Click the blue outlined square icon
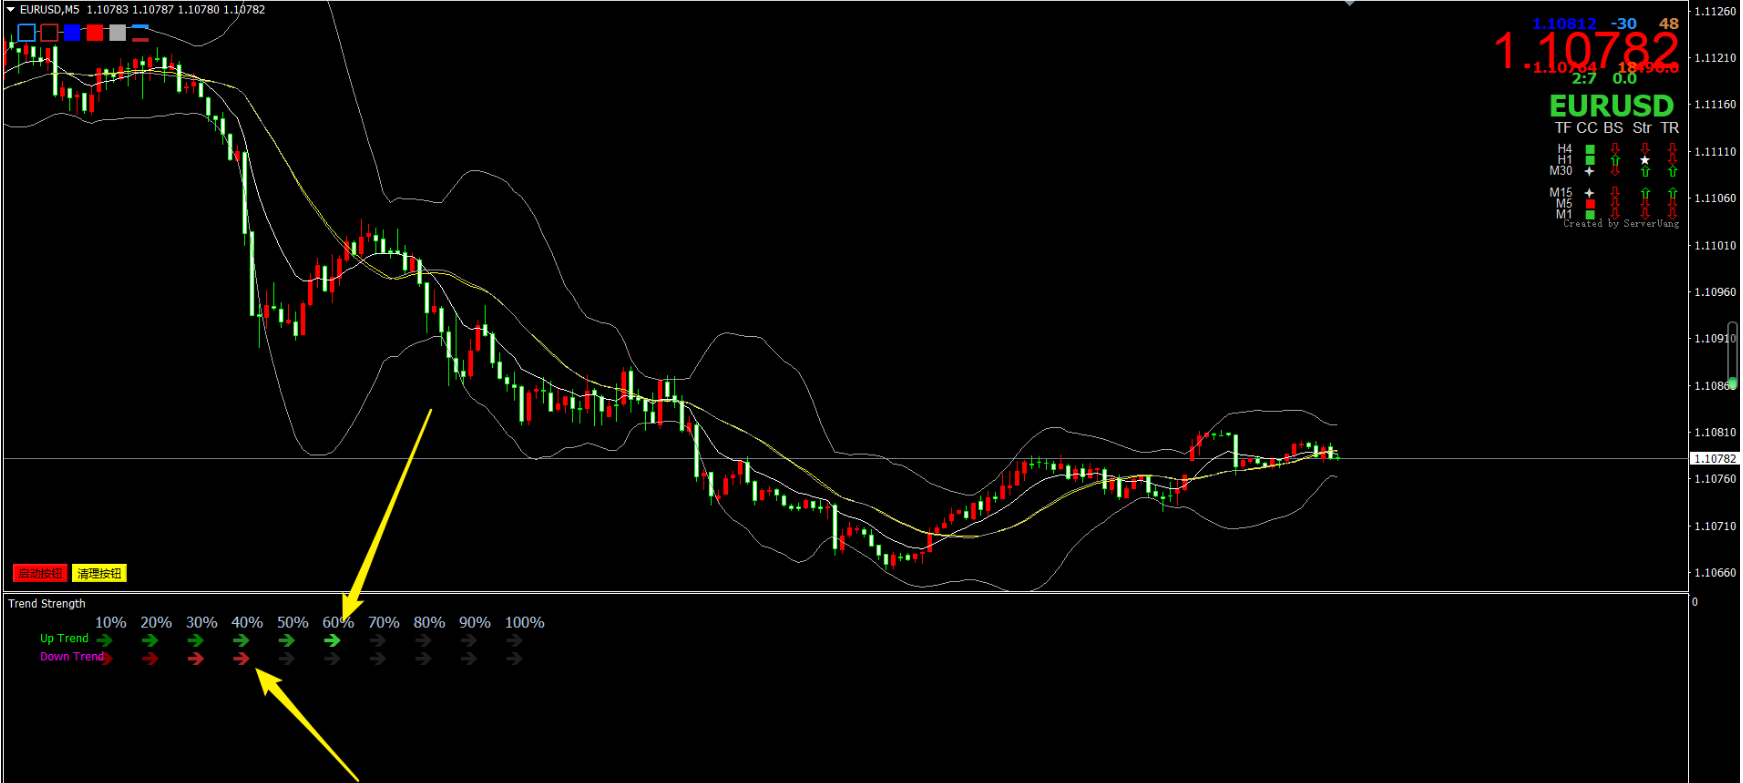The image size is (1743, 783). [27, 33]
